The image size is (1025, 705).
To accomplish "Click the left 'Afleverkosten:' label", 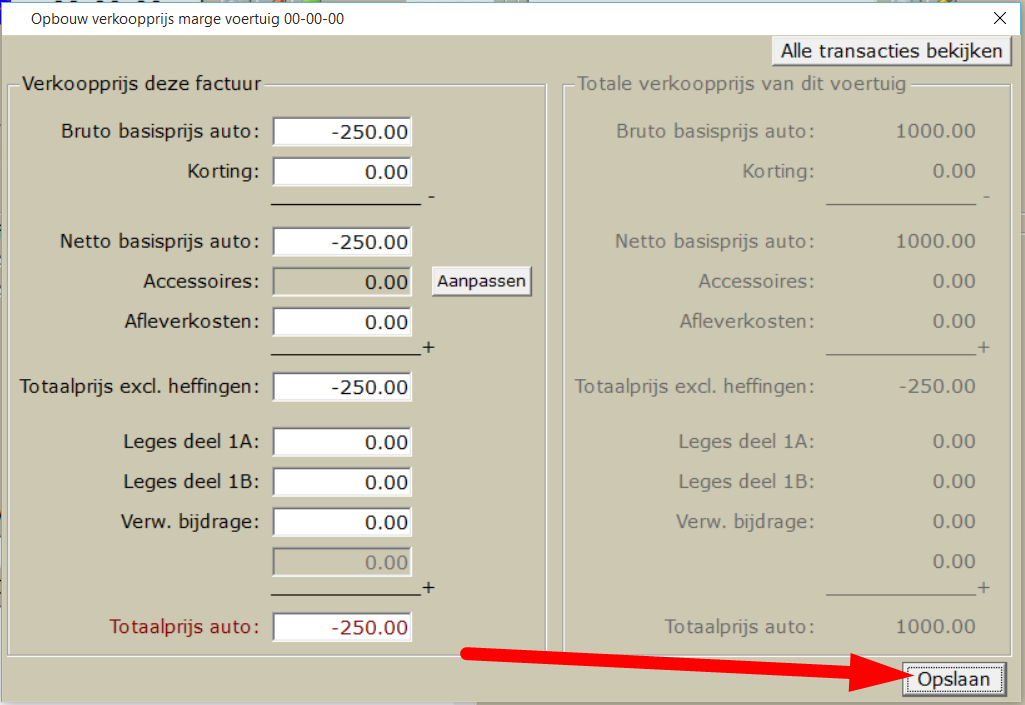I will [x=192, y=321].
